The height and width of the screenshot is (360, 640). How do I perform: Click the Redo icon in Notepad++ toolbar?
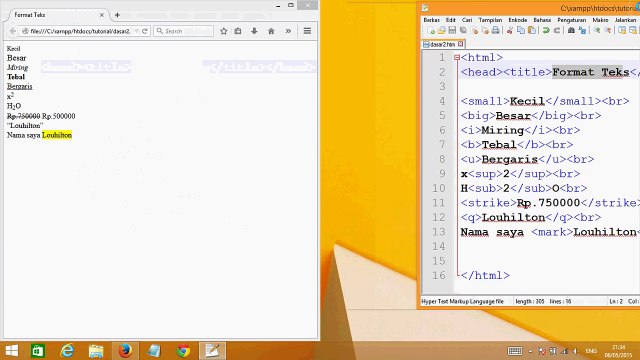point(557,31)
